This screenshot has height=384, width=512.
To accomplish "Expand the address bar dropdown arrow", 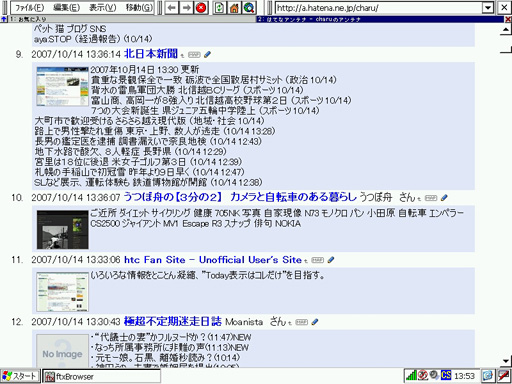I will click(488, 8).
